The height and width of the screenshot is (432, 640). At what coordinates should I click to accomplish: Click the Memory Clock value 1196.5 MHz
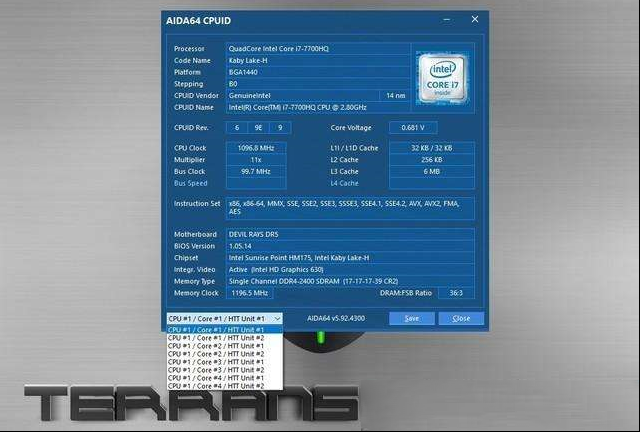pos(249,293)
